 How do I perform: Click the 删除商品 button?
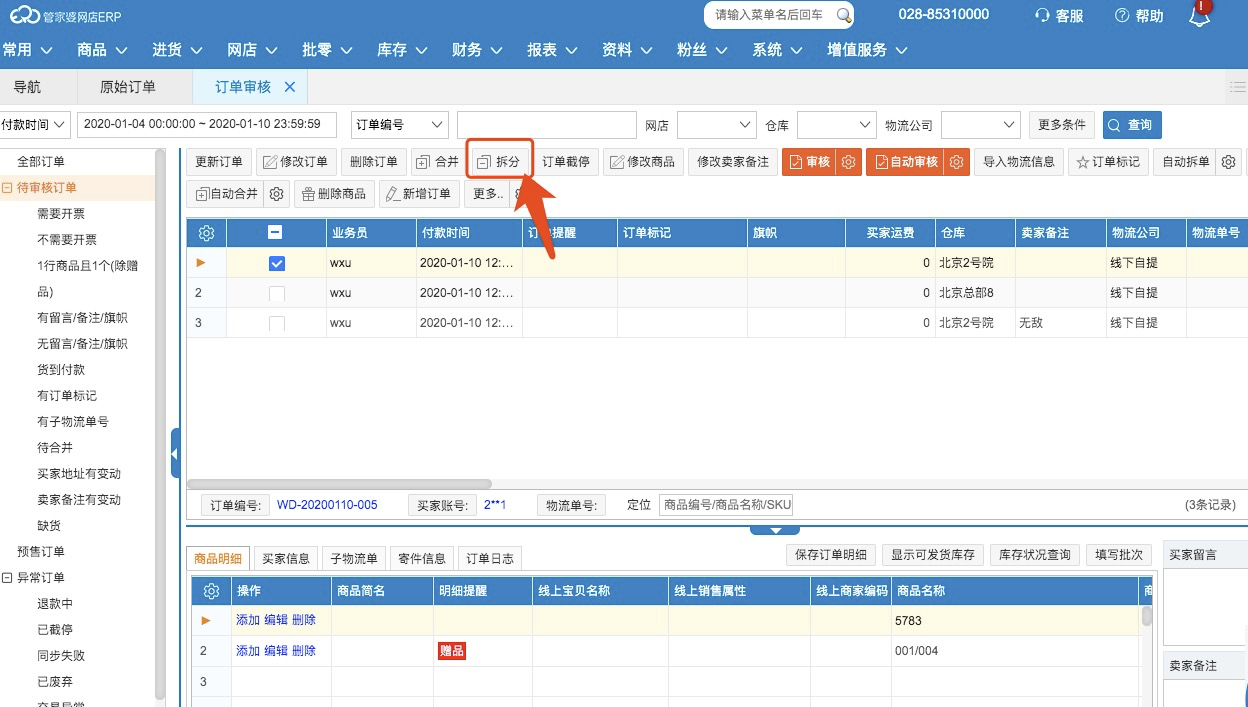[334, 194]
